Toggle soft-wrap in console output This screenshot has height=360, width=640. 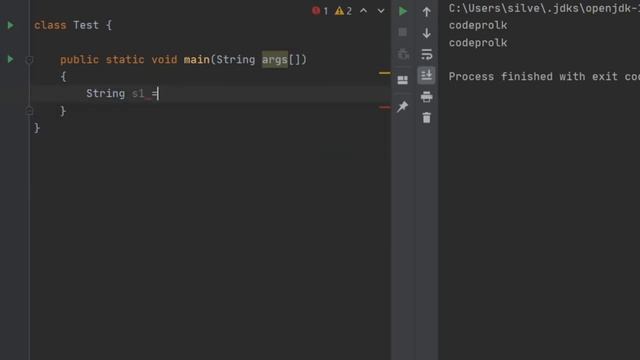(x=427, y=54)
